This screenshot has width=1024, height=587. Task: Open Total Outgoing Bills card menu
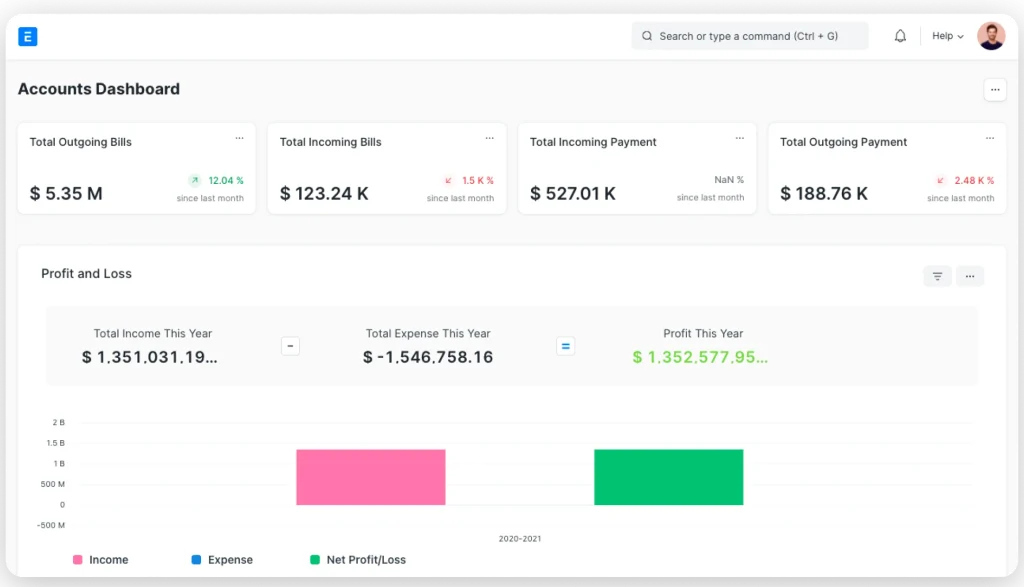[x=239, y=138]
